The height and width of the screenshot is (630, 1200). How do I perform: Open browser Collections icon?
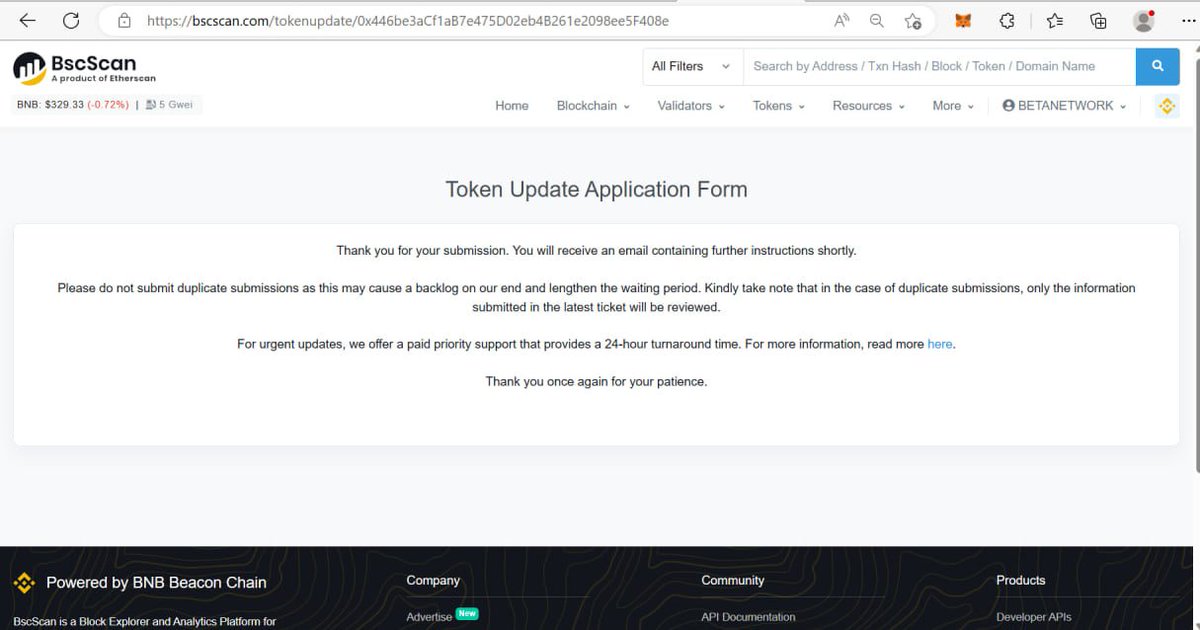(x=1097, y=20)
